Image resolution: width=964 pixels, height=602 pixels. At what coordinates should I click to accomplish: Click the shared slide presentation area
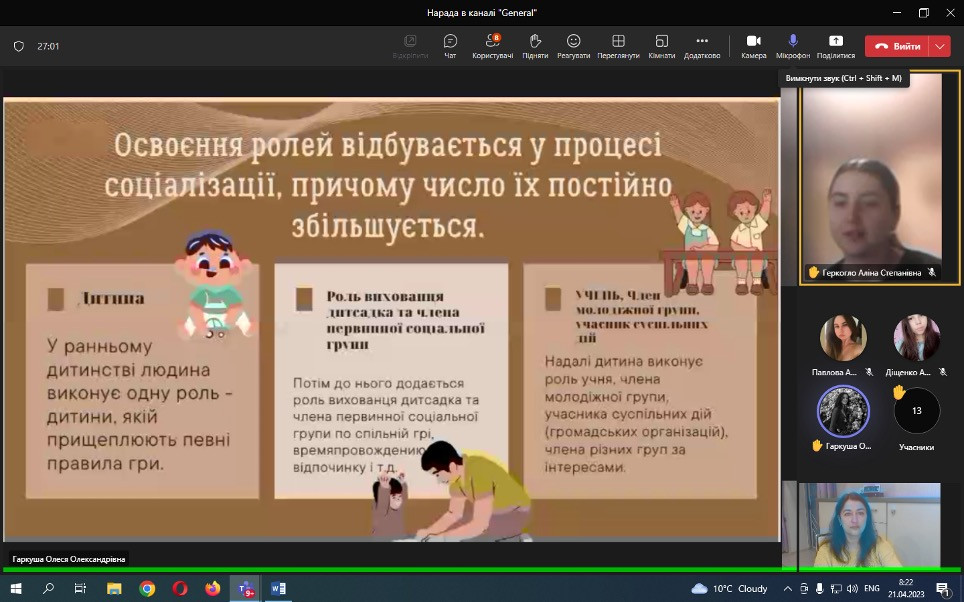392,320
